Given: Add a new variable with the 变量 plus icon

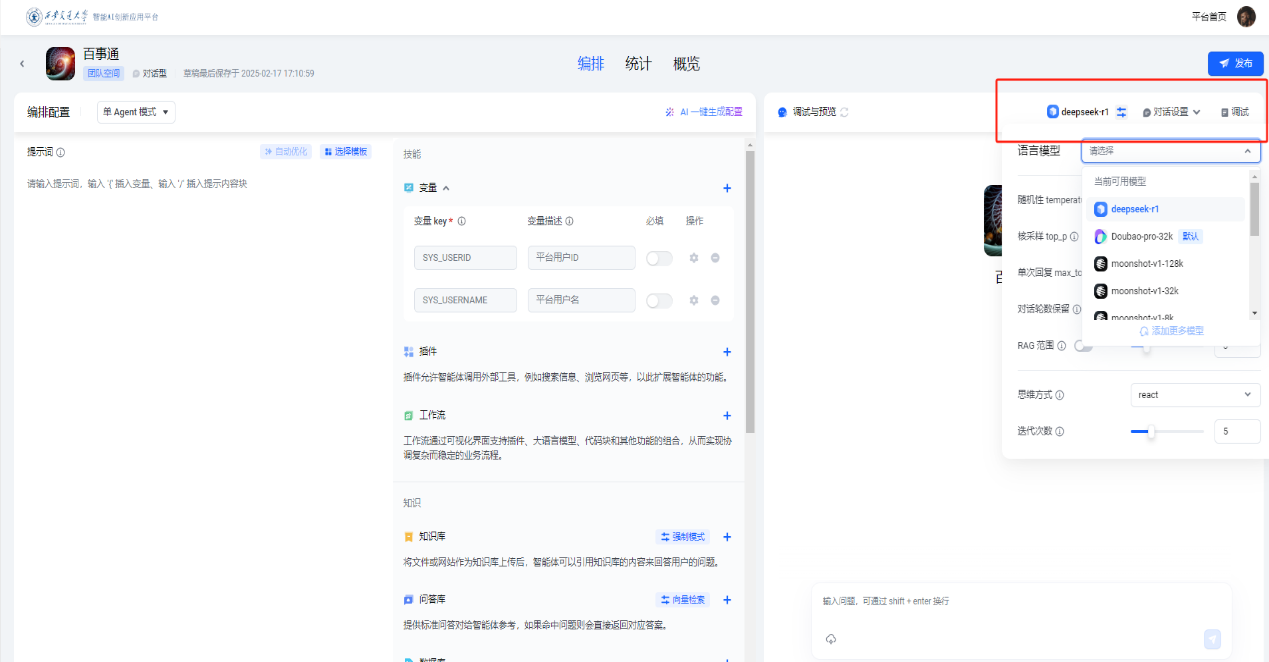Looking at the screenshot, I should (x=727, y=188).
